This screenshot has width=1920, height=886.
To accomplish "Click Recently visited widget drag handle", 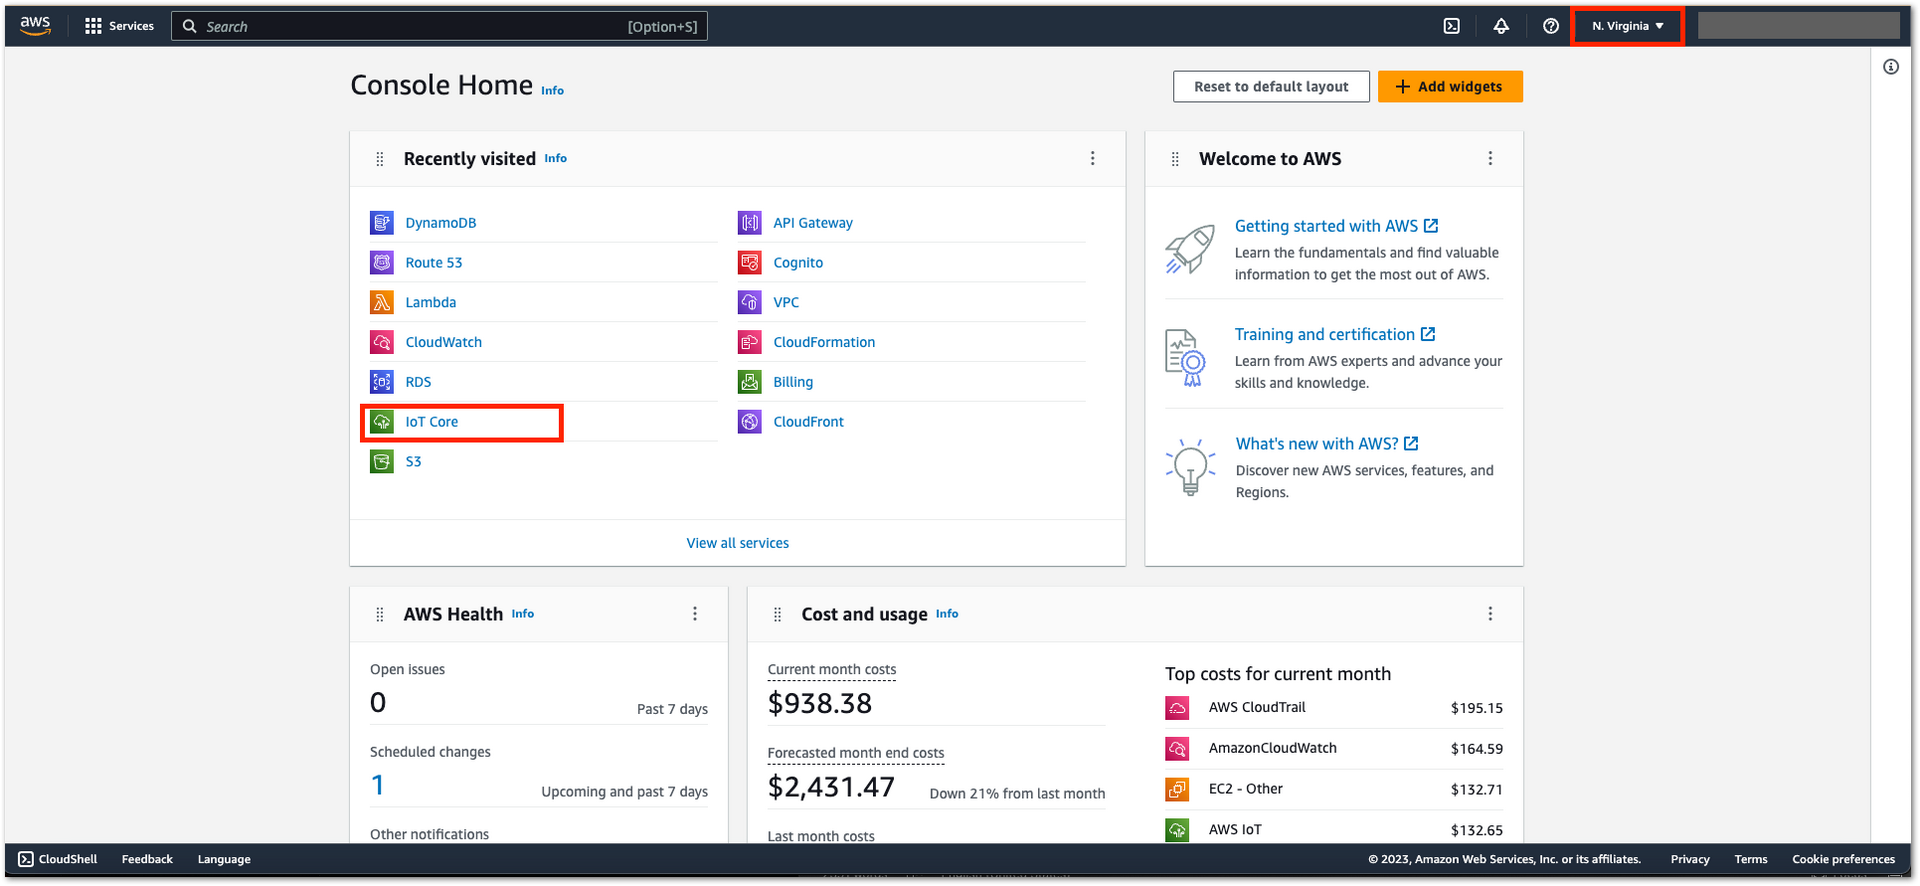I will click(x=379, y=159).
